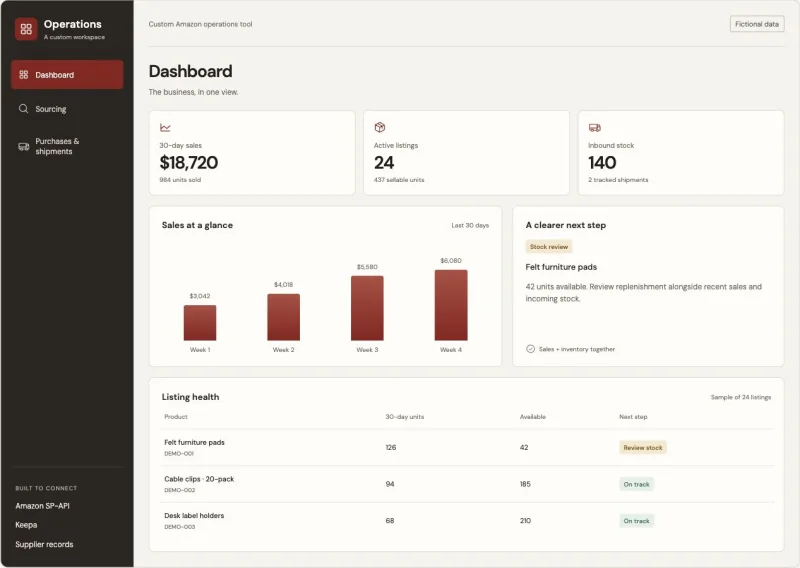This screenshot has width=800, height=568.
Task: Click the Operations logo icon
Action: pyautogui.click(x=26, y=29)
